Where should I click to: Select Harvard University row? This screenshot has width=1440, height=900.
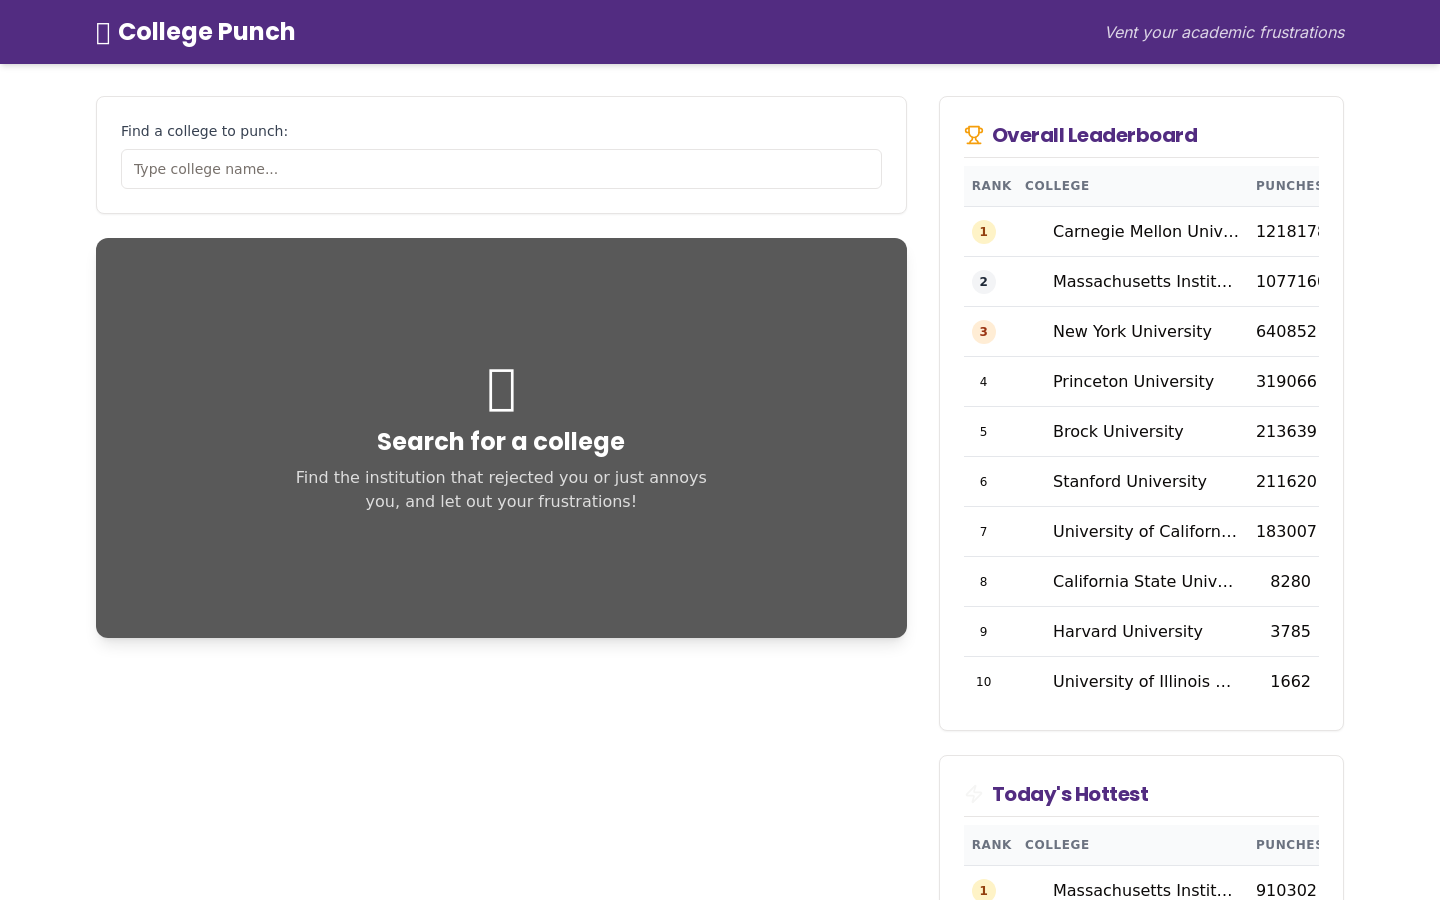tap(1141, 632)
